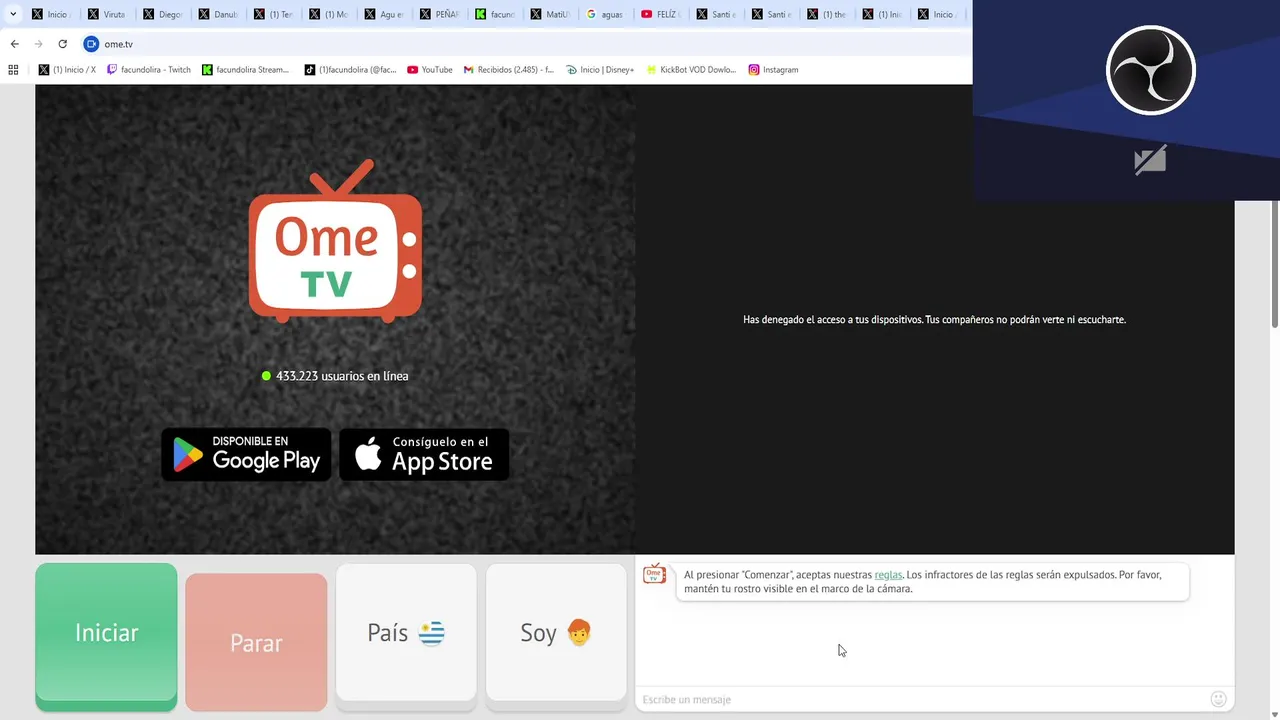
Task: Click the face emoji on Soy button
Action: (x=579, y=633)
